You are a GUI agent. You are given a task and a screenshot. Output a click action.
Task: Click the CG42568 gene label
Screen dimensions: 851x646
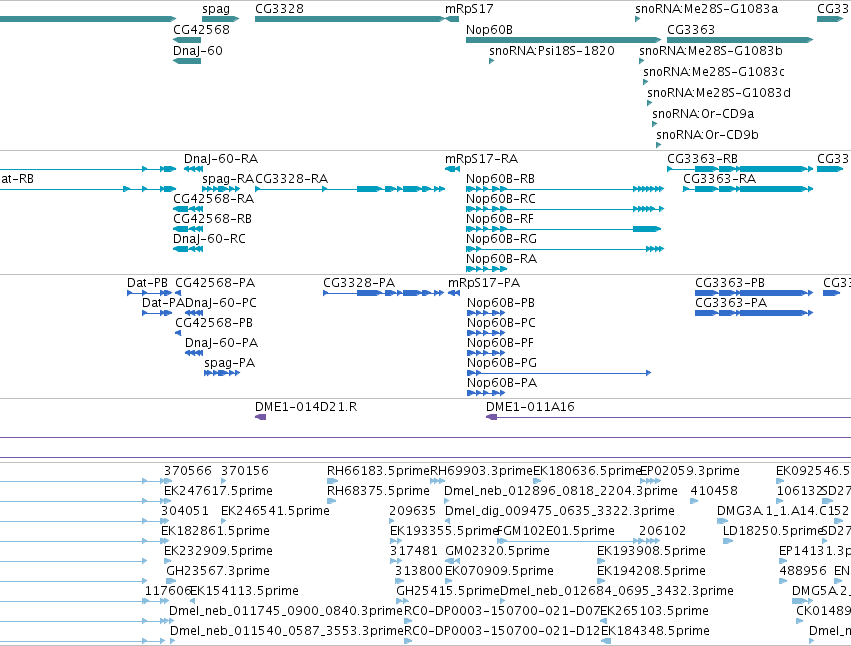[x=201, y=29]
